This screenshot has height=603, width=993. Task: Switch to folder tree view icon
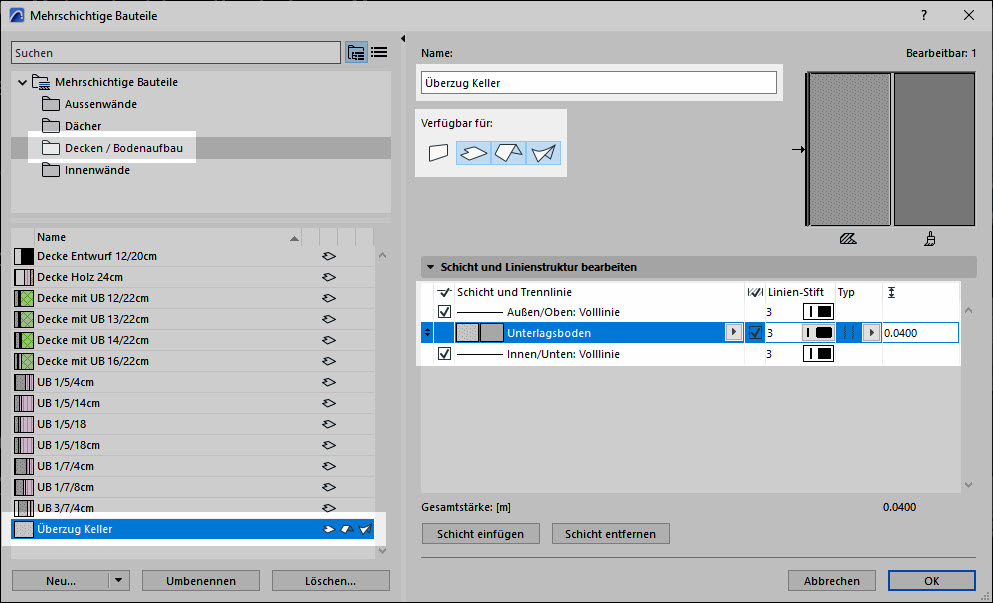pyautogui.click(x=356, y=53)
